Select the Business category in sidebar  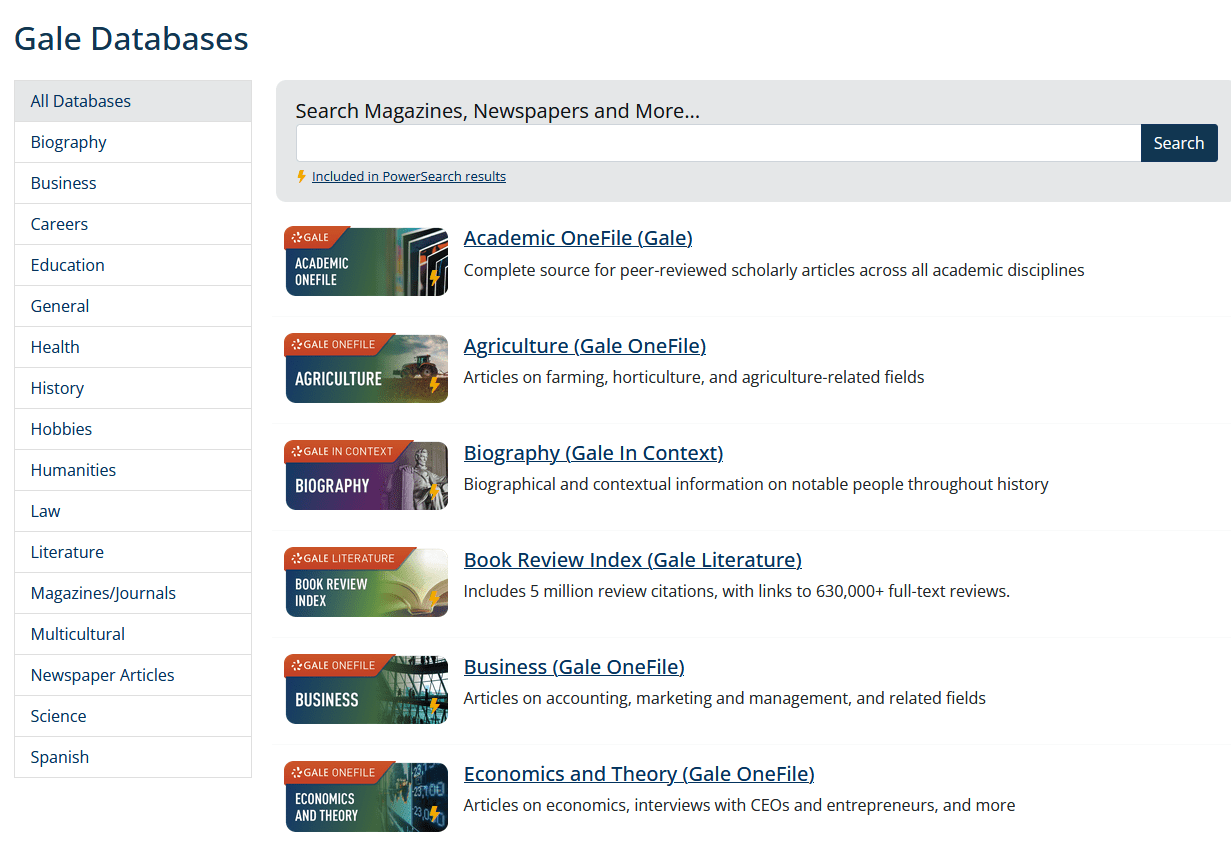pyautogui.click(x=133, y=183)
